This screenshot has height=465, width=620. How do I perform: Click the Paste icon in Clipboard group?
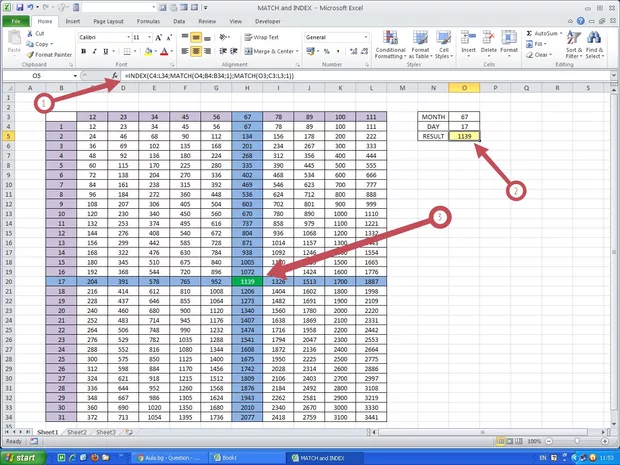pyautogui.click(x=14, y=38)
